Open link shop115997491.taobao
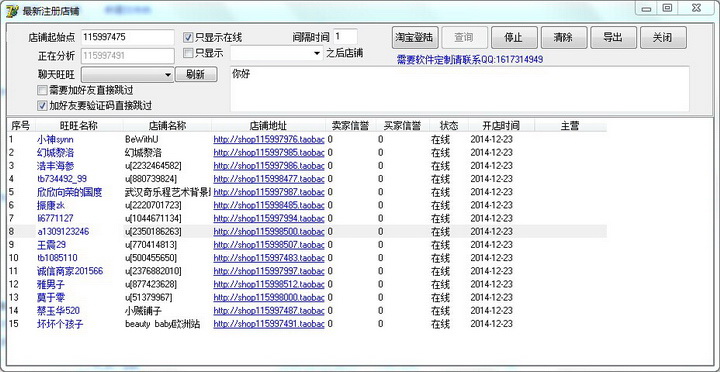 point(269,324)
